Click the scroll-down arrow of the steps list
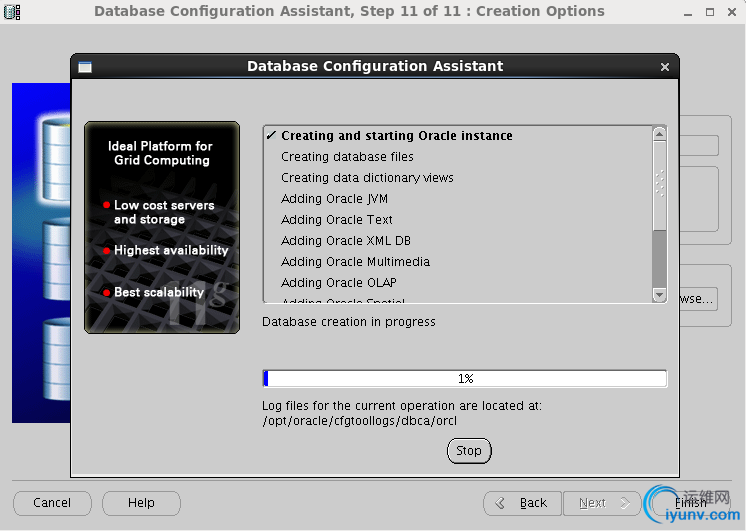The height and width of the screenshot is (531, 746). click(659, 295)
